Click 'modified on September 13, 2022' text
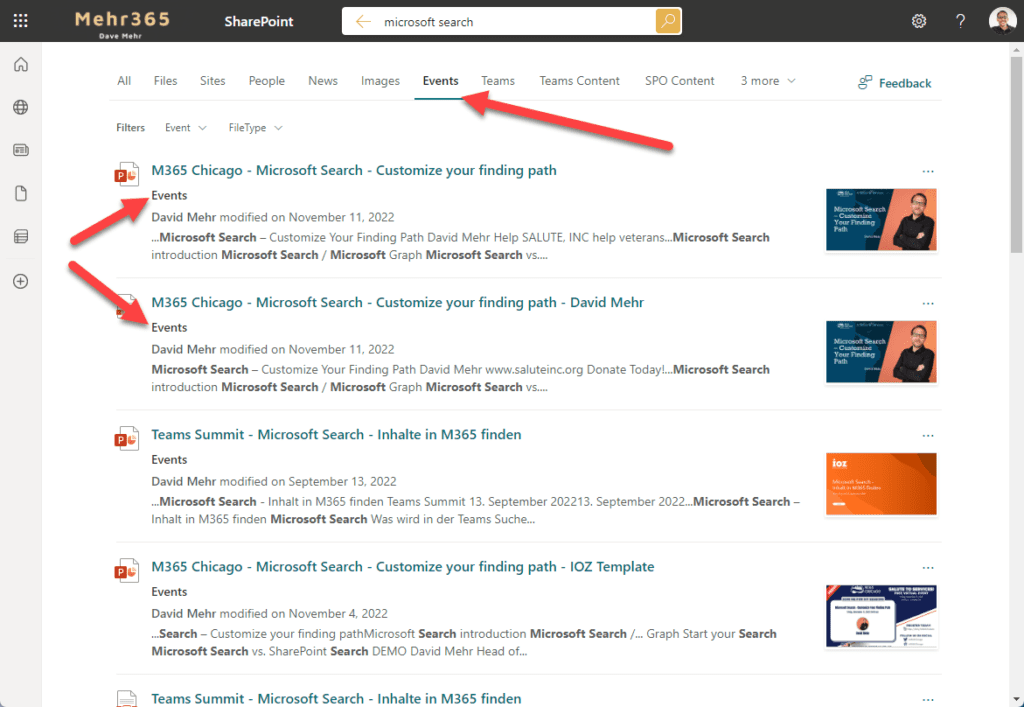The height and width of the screenshot is (707, 1024). click(308, 481)
